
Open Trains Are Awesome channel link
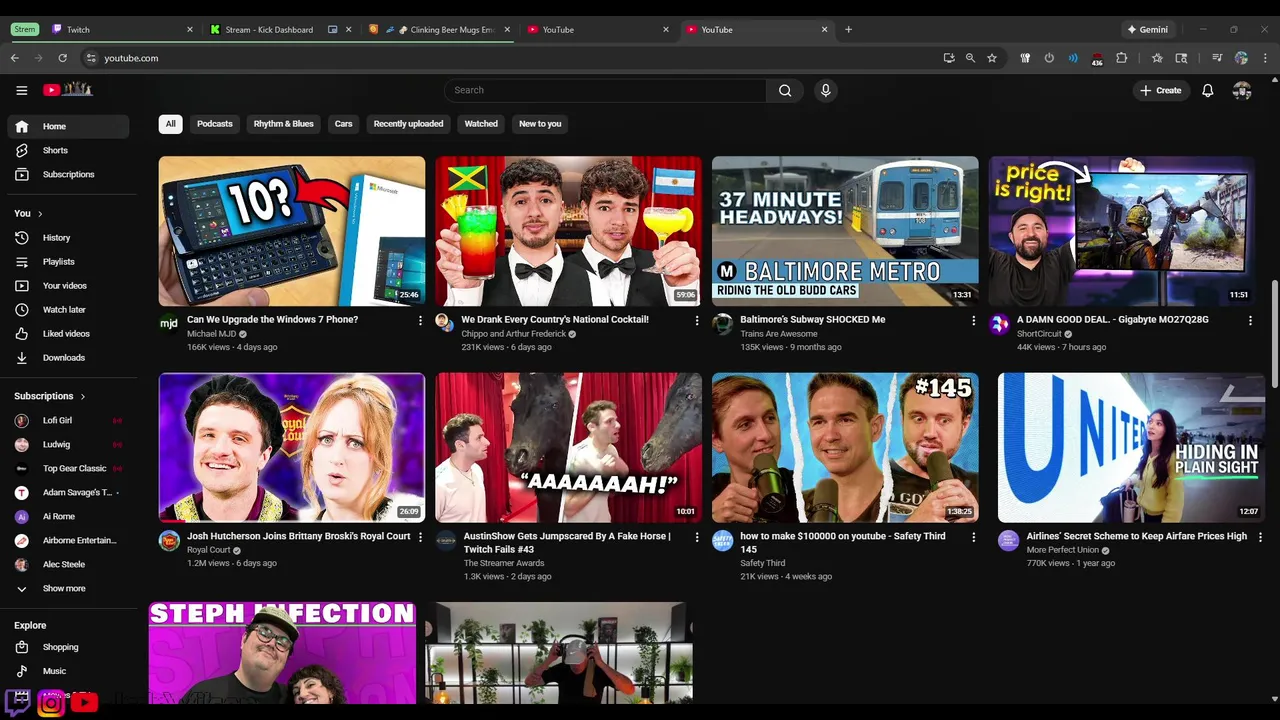[779, 334]
